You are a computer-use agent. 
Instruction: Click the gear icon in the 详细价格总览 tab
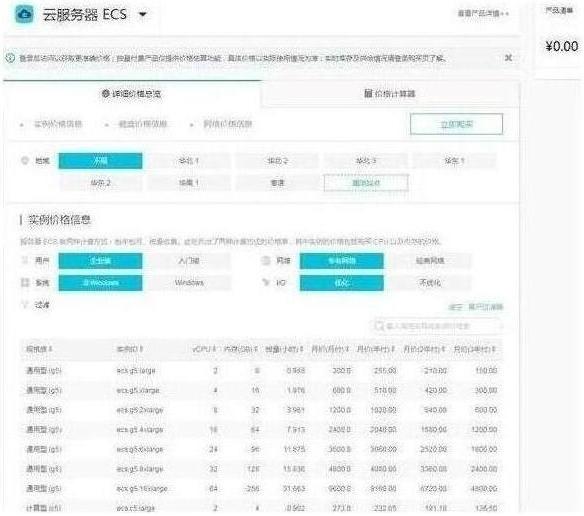105,93
